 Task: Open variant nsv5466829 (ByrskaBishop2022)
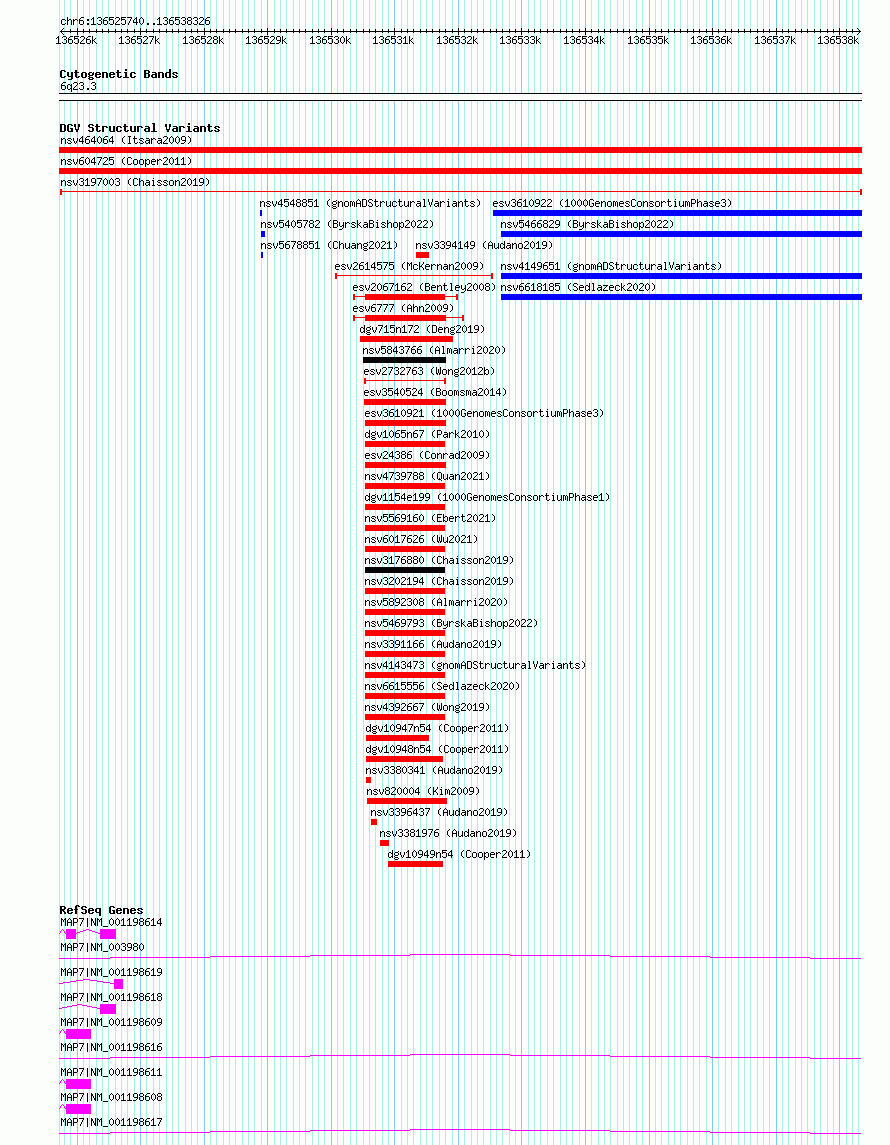pos(588,224)
